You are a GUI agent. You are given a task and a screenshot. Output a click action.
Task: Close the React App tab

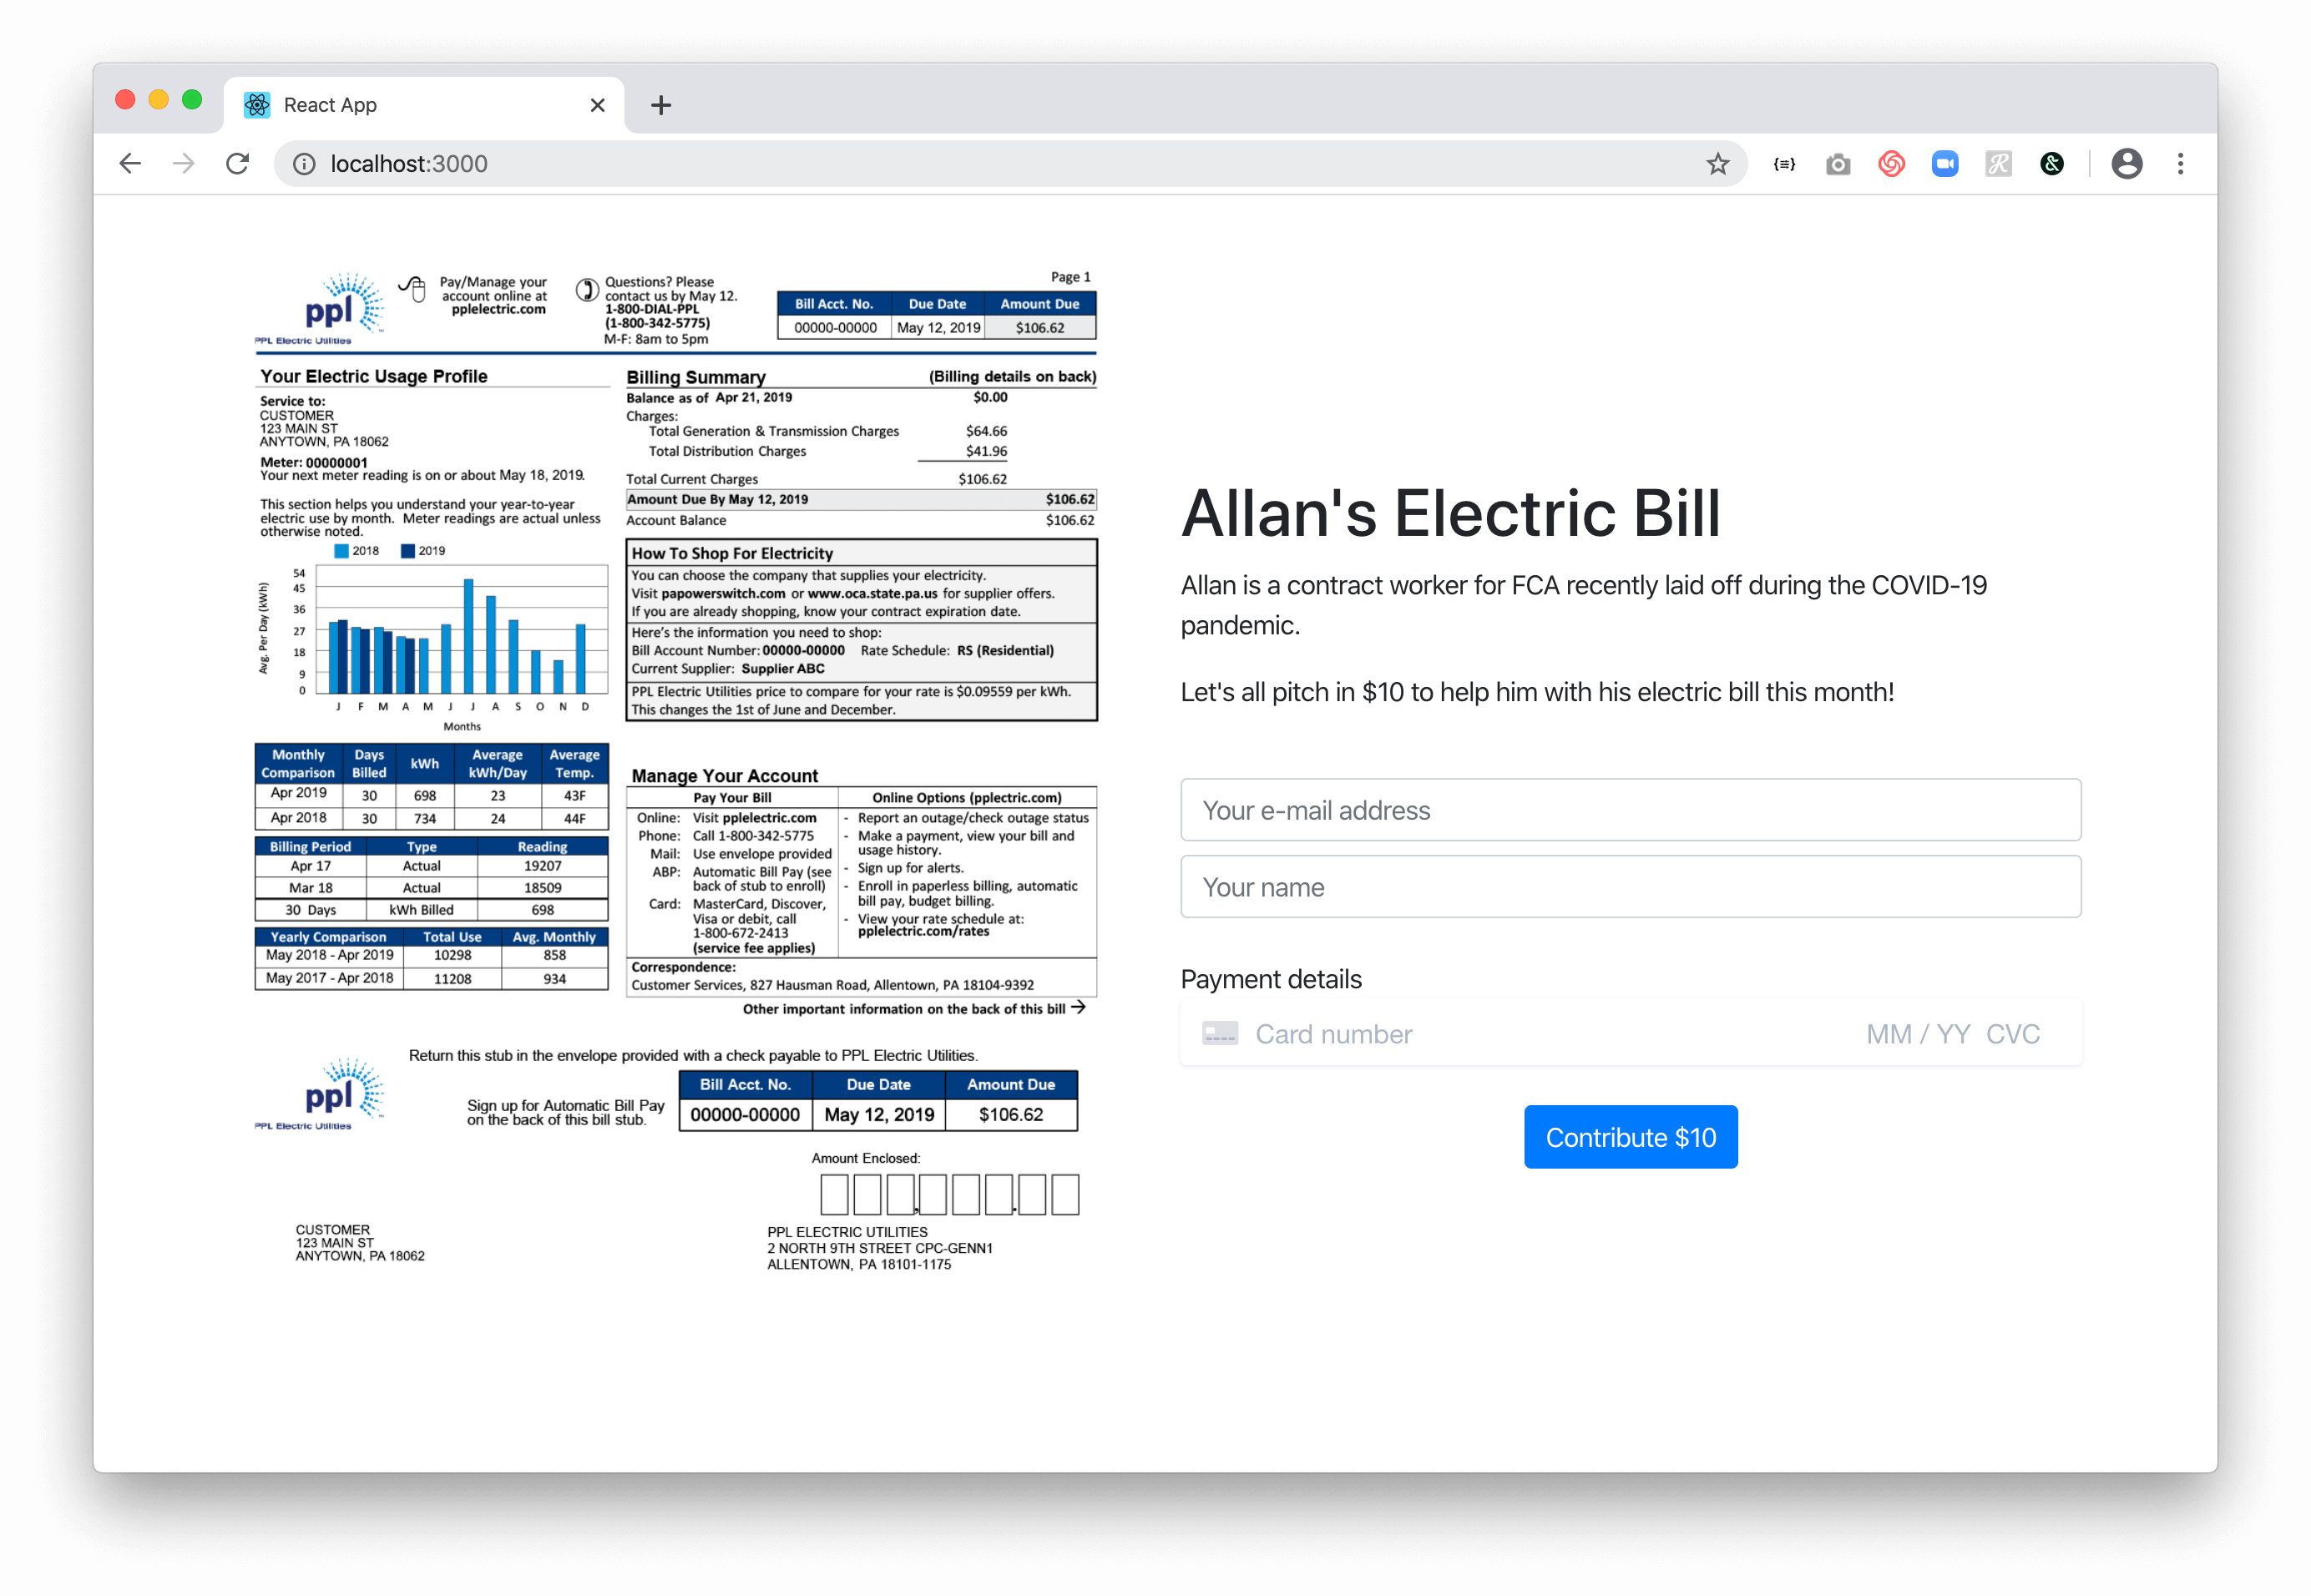(x=597, y=105)
